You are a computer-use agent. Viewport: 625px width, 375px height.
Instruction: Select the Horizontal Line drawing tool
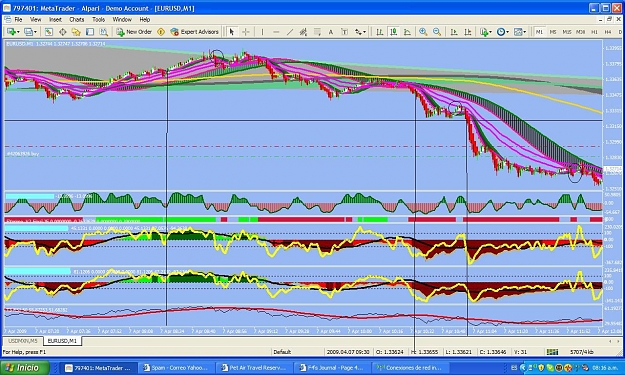(x=276, y=32)
